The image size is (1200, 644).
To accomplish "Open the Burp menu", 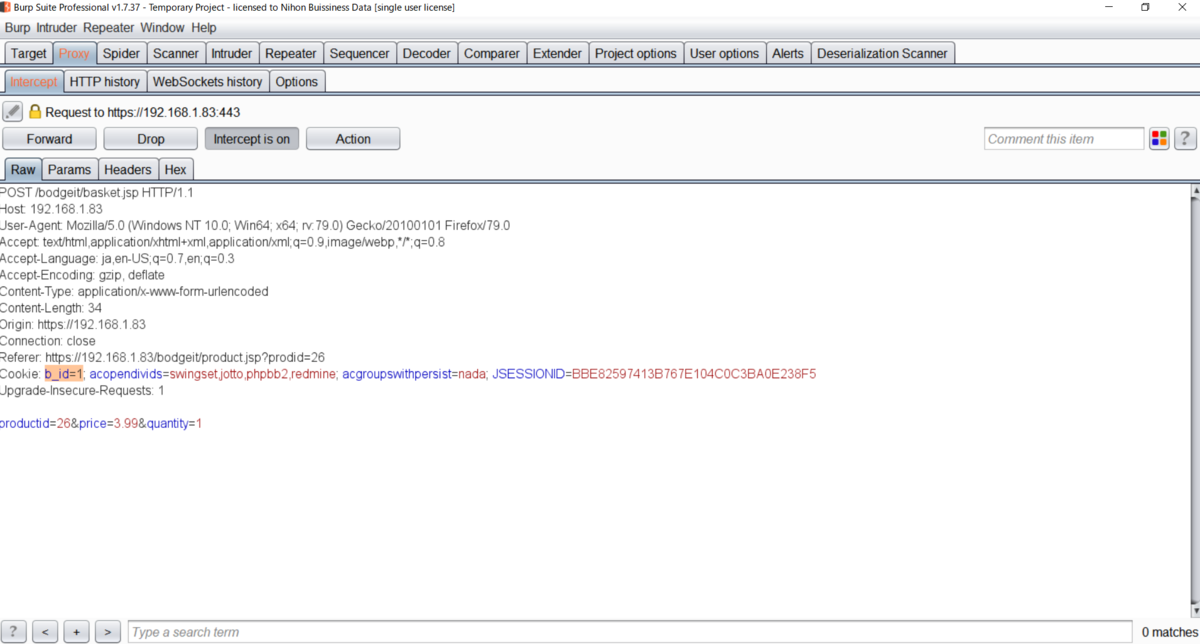I will tap(18, 28).
